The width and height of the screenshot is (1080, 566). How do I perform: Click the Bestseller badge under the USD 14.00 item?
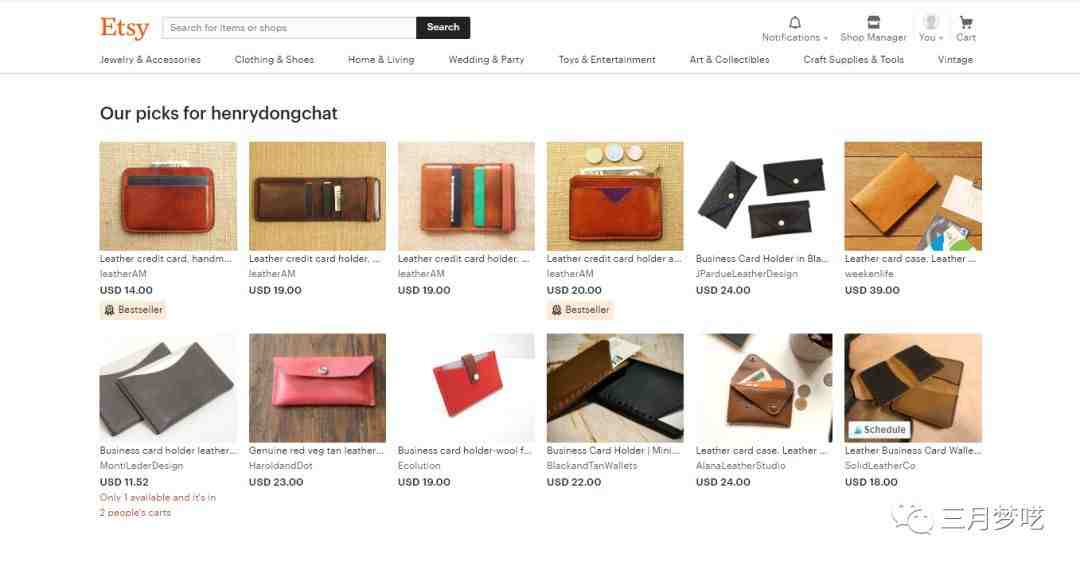(134, 310)
